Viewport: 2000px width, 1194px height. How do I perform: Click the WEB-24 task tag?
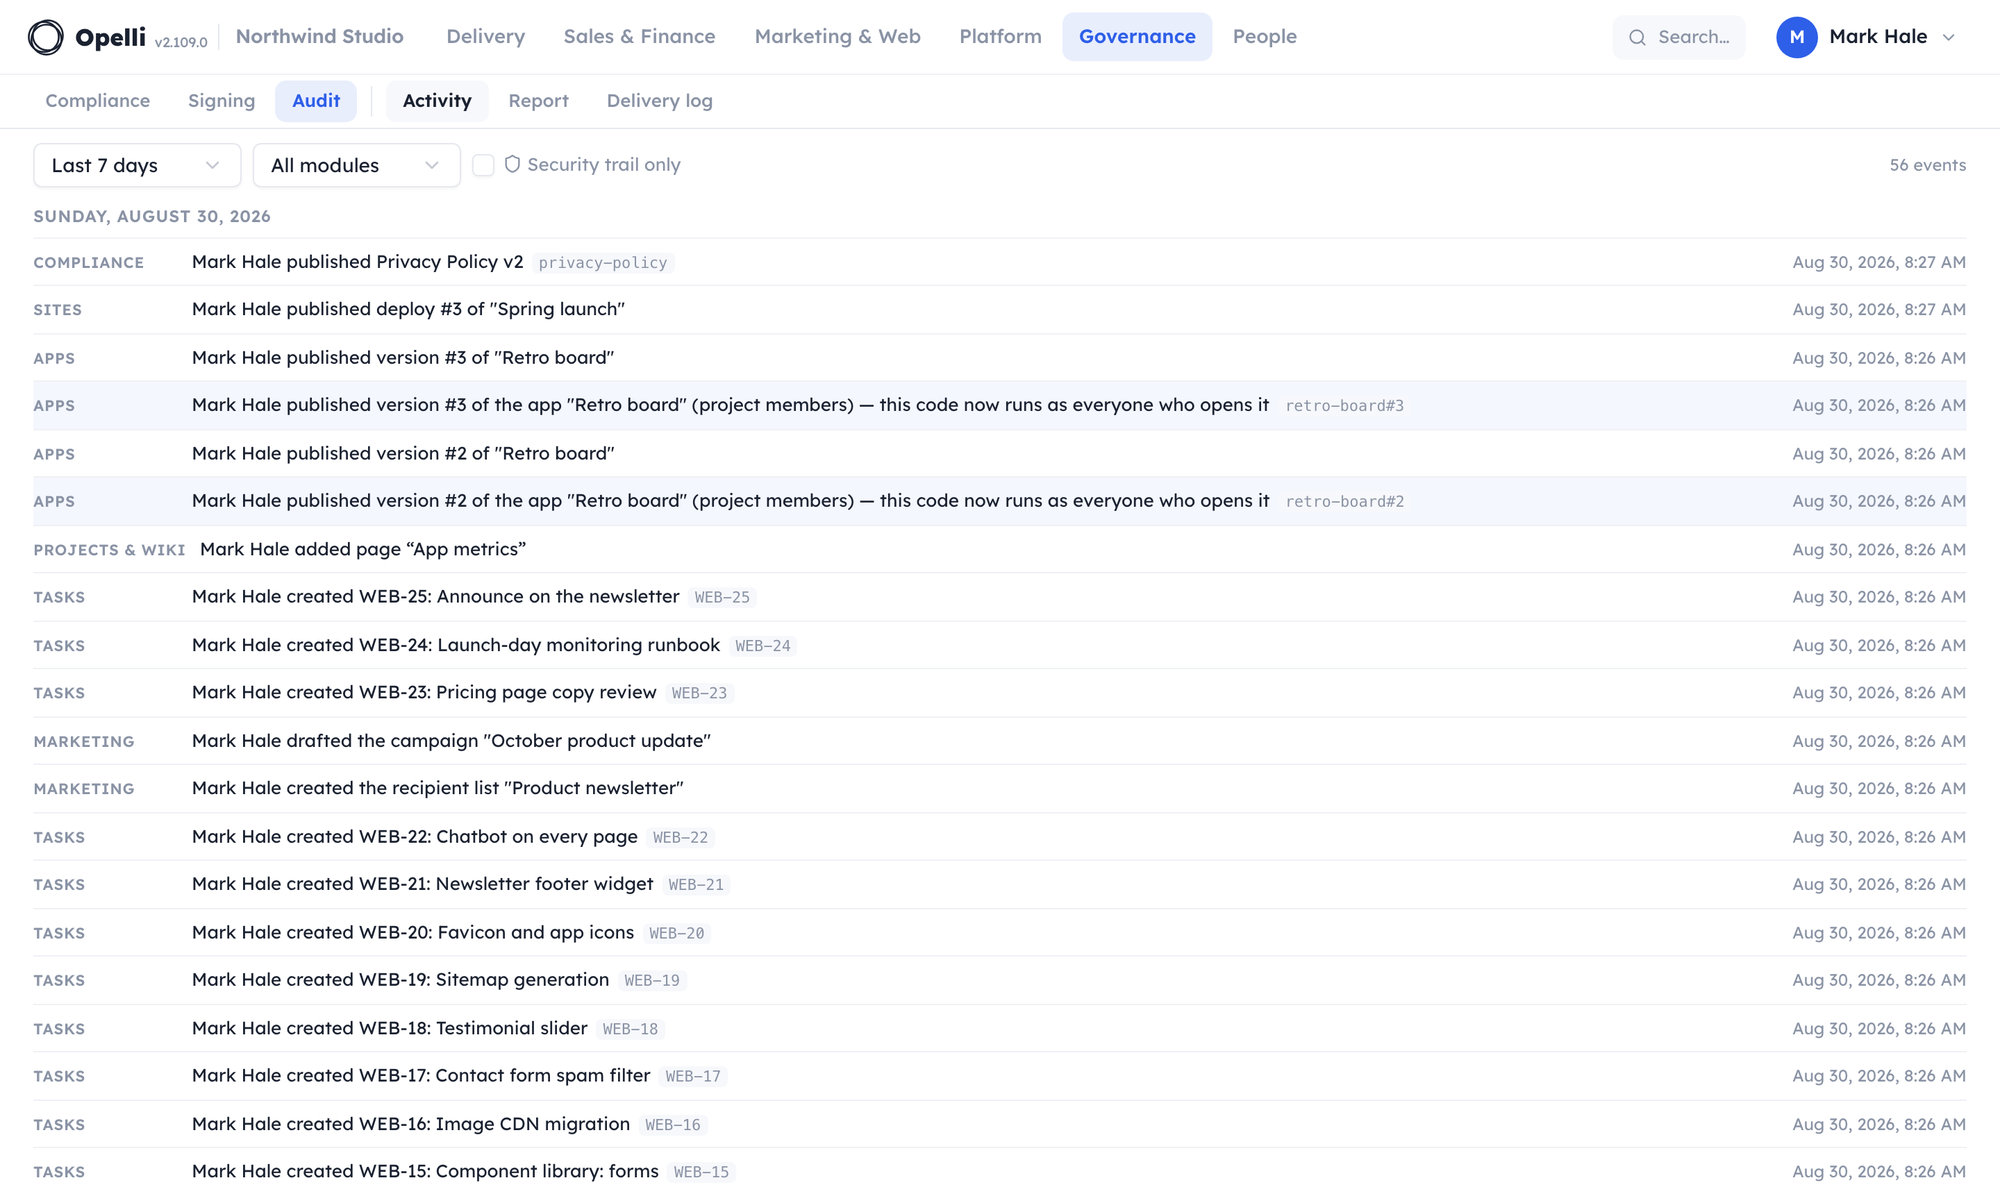tap(763, 646)
